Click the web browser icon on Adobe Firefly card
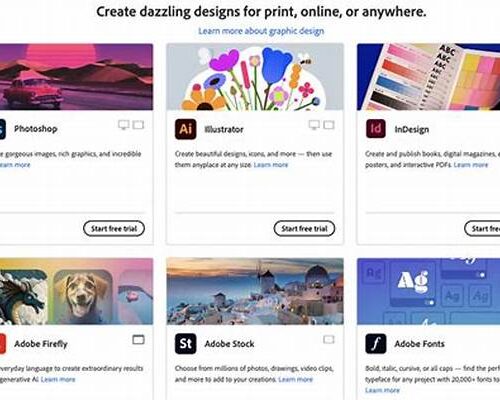The image size is (500, 400). (138, 340)
